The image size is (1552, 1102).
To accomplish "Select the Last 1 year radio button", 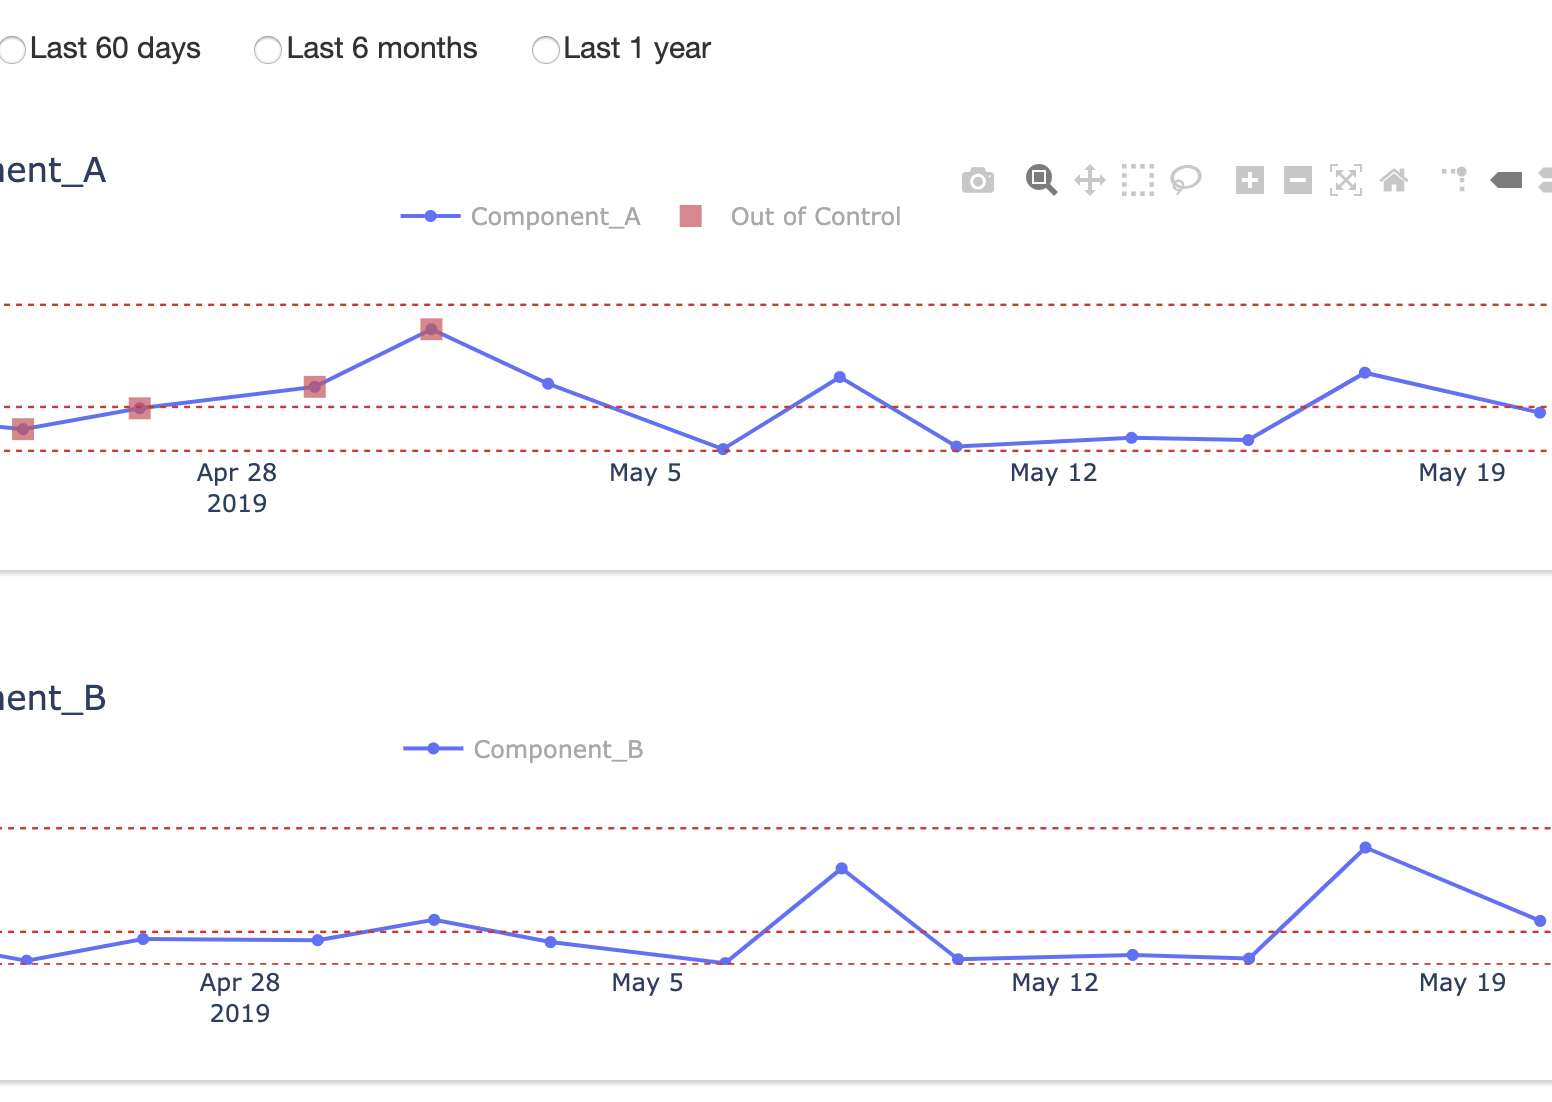I will 545,50.
